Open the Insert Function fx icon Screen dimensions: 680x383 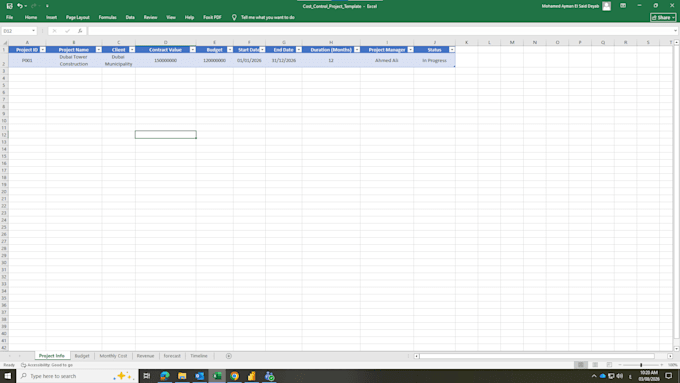click(80, 31)
